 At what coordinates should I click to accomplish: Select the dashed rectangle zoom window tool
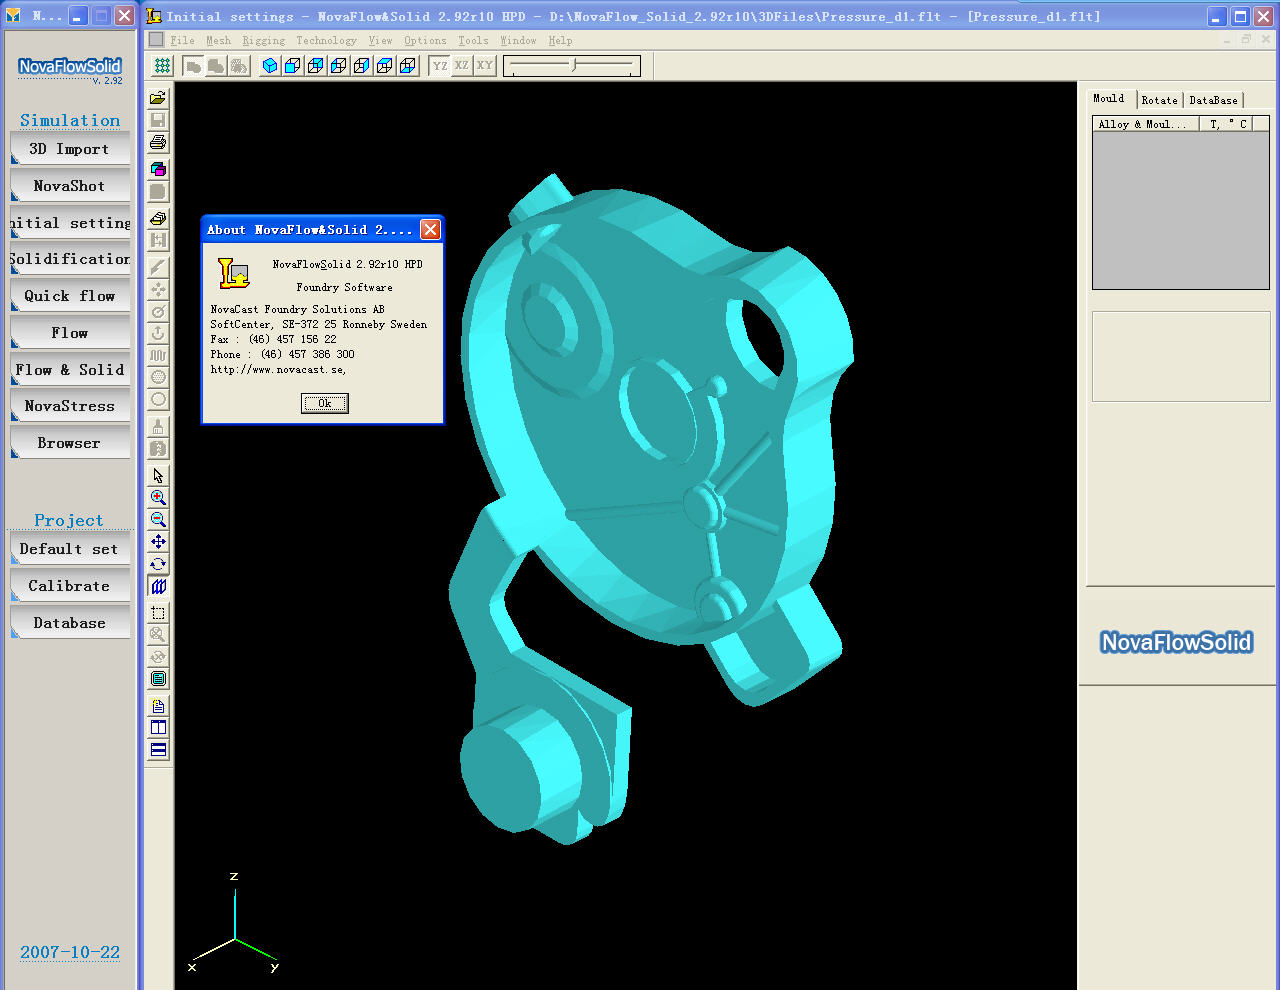coord(158,613)
